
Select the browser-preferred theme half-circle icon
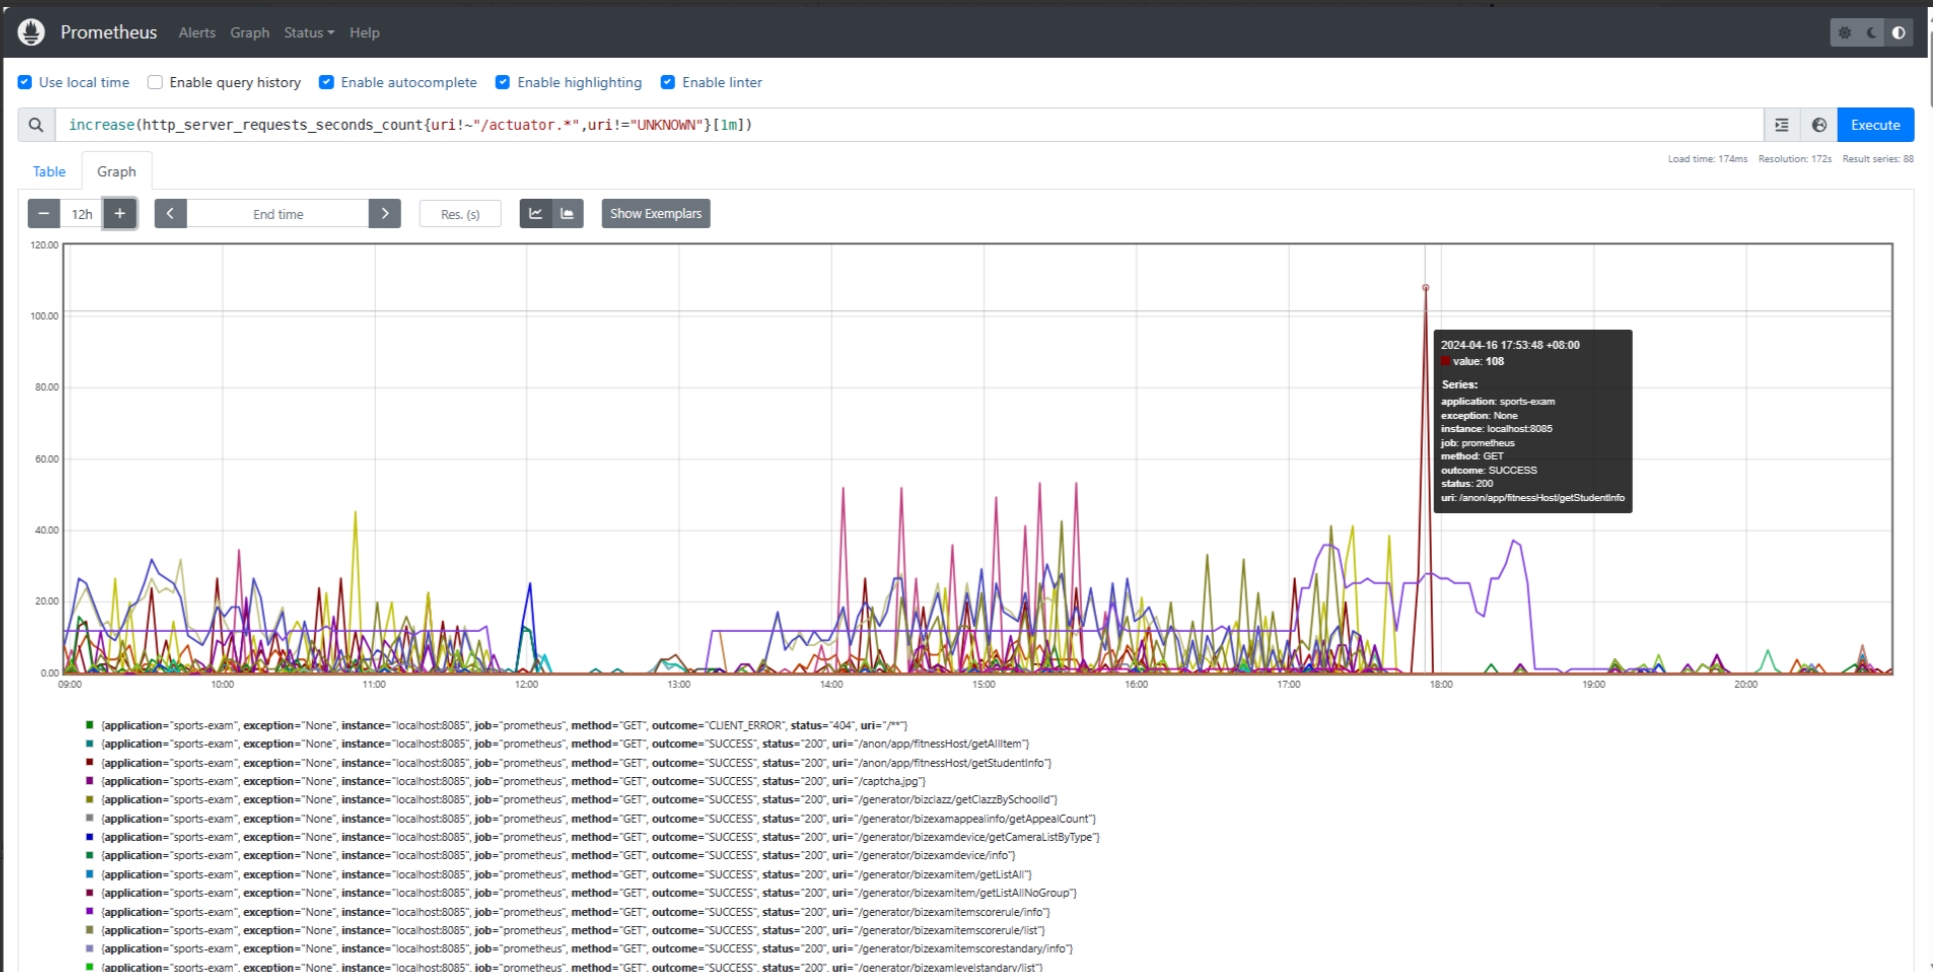1898,33
